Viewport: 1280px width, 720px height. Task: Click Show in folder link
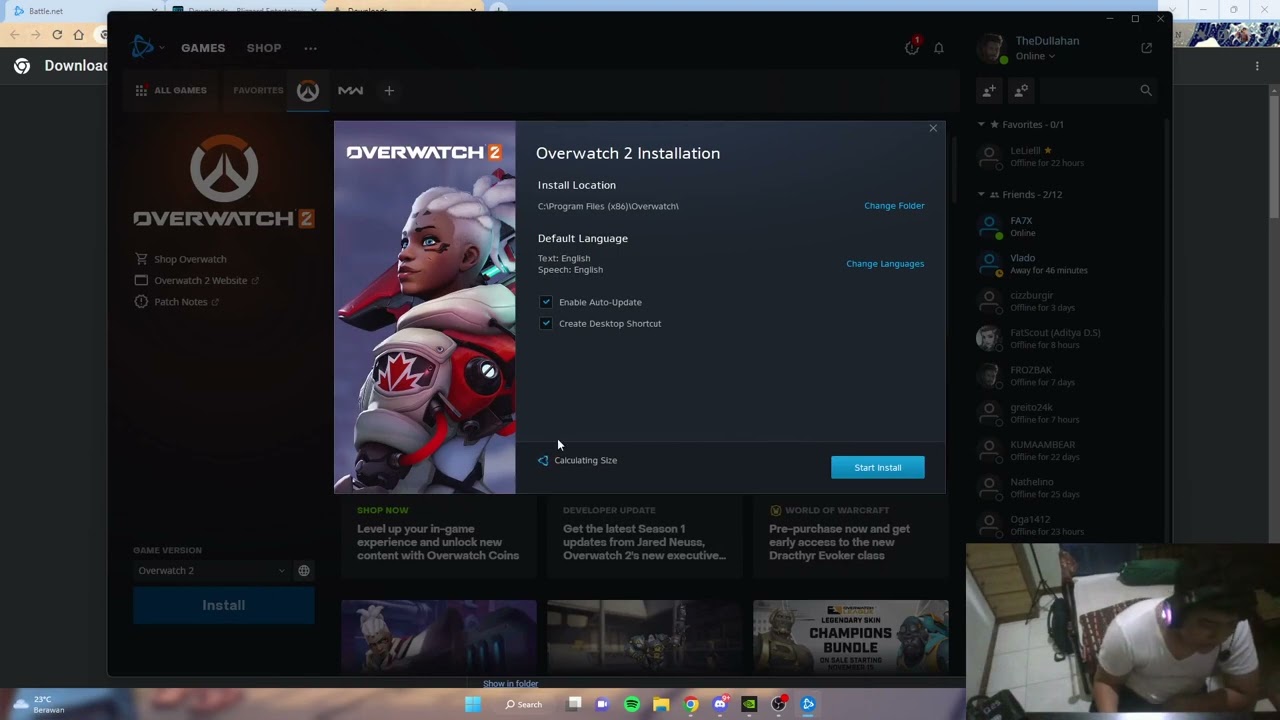pyautogui.click(x=511, y=684)
